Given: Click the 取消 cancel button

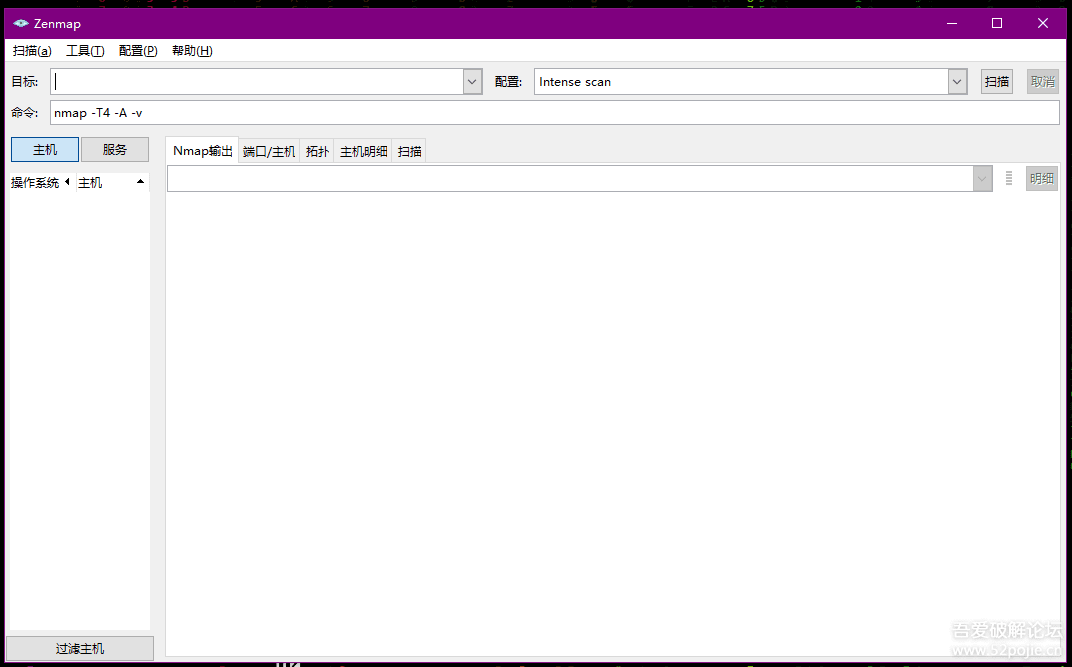Looking at the screenshot, I should [x=1043, y=81].
